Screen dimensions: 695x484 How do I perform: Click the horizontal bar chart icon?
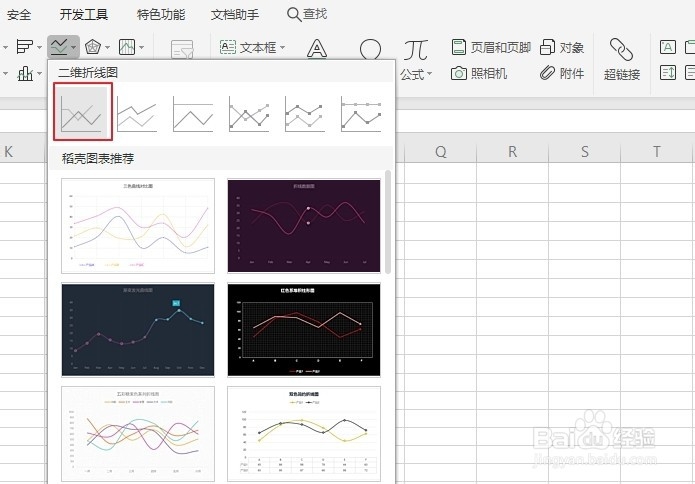[x=24, y=47]
